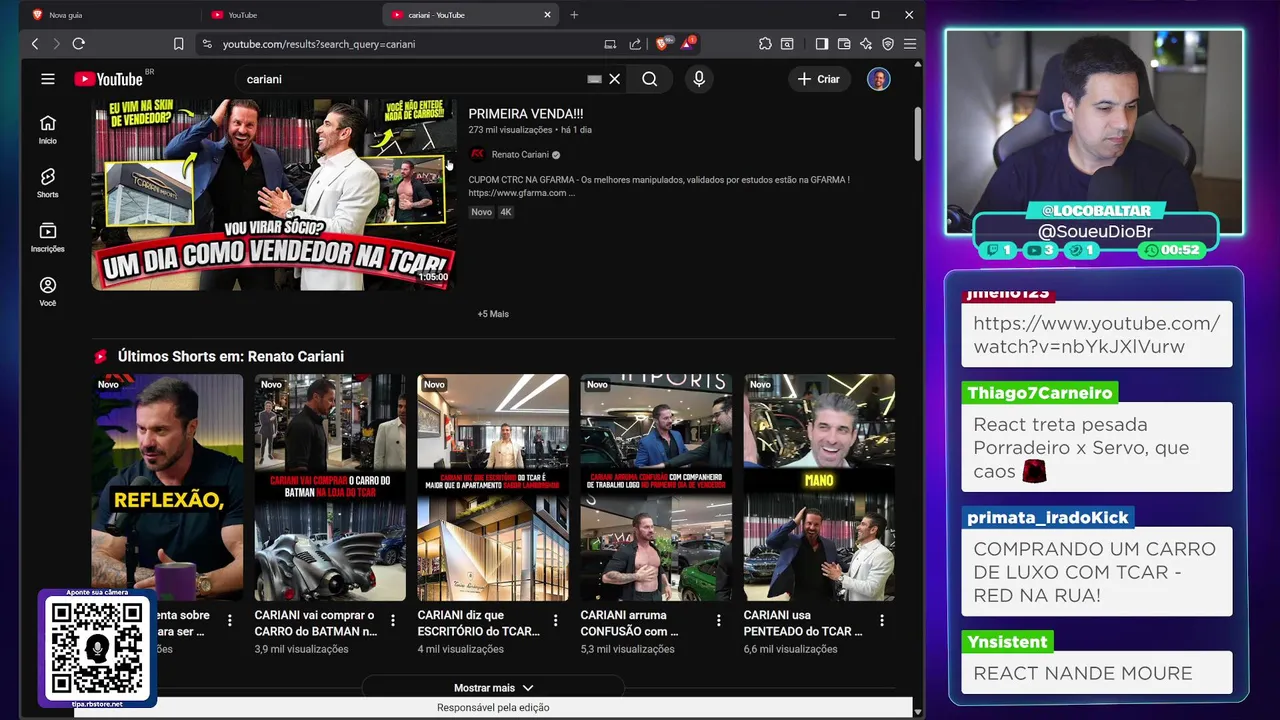This screenshot has height=720, width=1280.
Task: Open the PRIMEIRA VENDA!!! video title
Action: point(526,114)
